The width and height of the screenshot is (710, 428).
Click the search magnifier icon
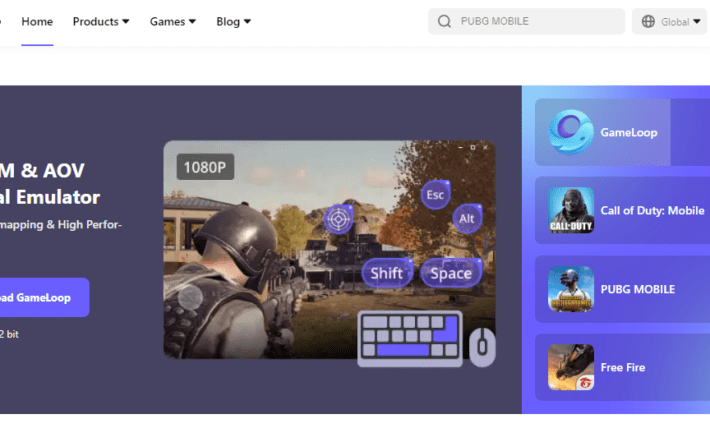point(444,21)
